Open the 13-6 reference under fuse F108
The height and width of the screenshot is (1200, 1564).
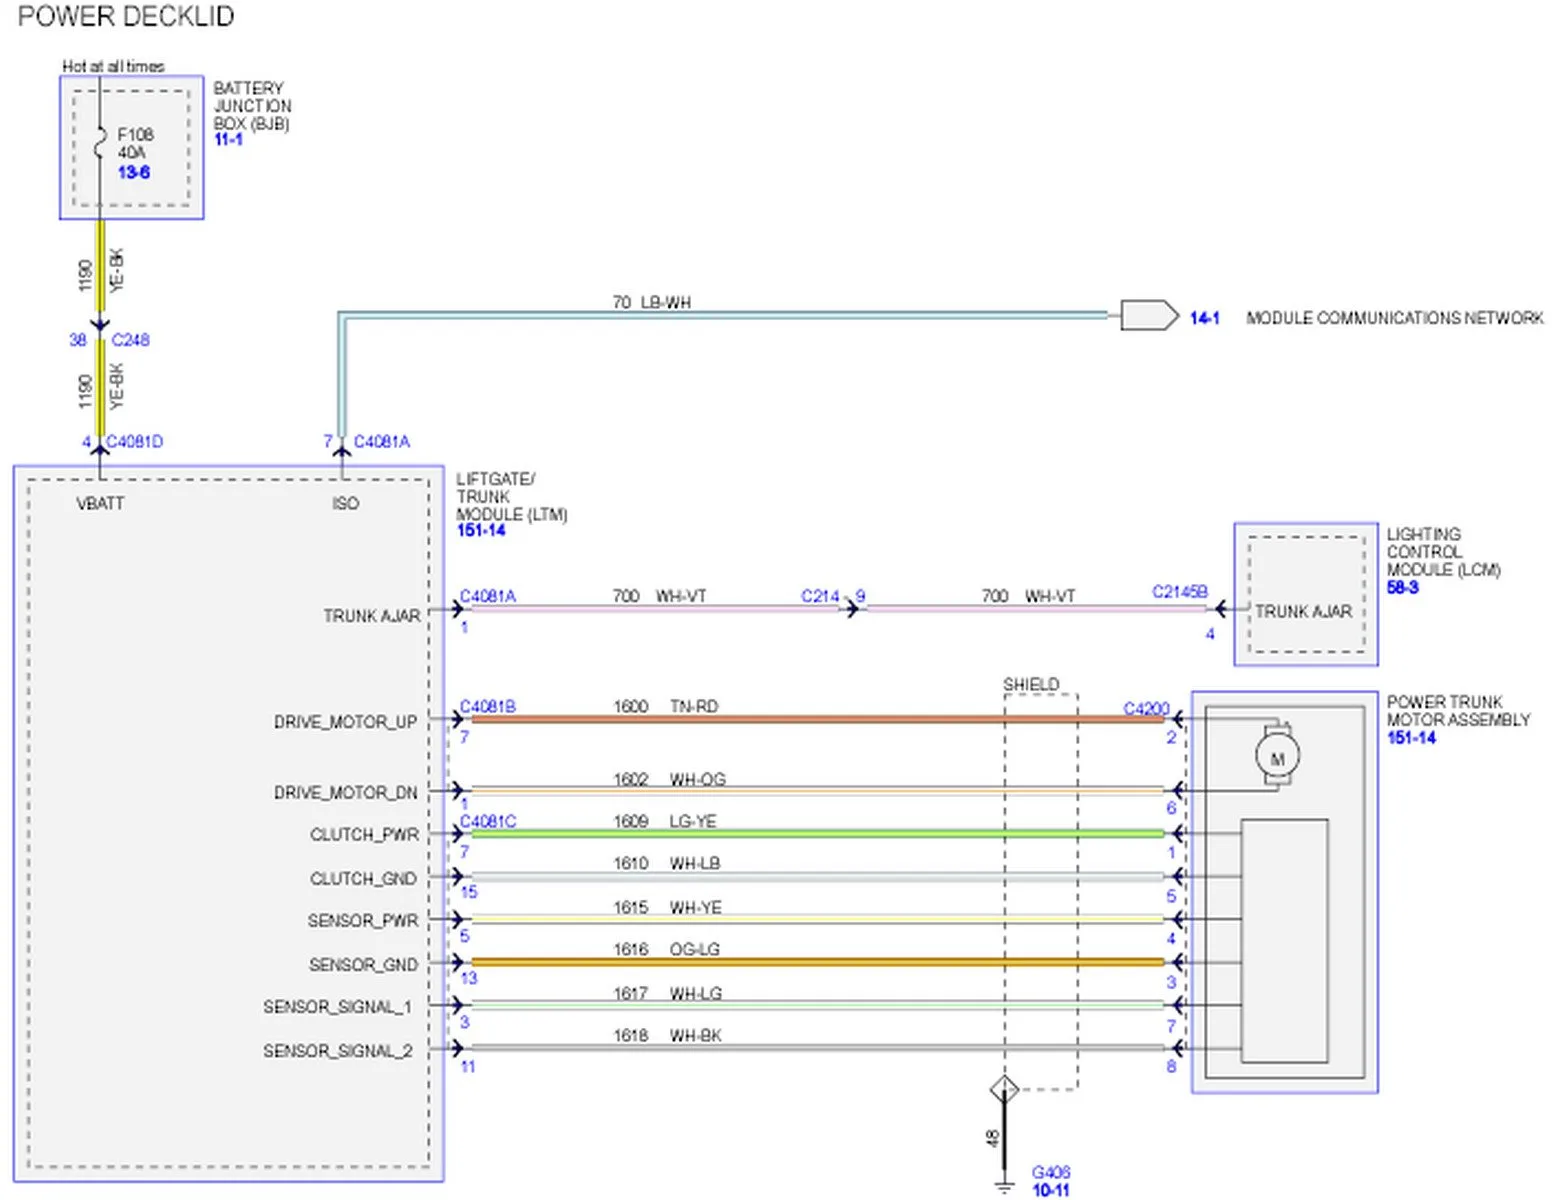[134, 172]
